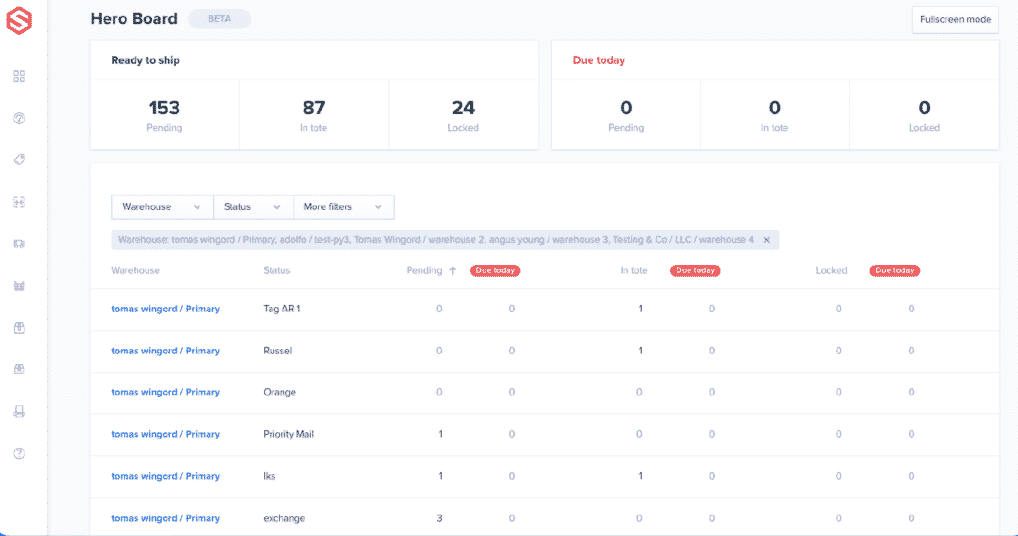
Task: Open the delivery truck sidebar icon
Action: (x=19, y=244)
